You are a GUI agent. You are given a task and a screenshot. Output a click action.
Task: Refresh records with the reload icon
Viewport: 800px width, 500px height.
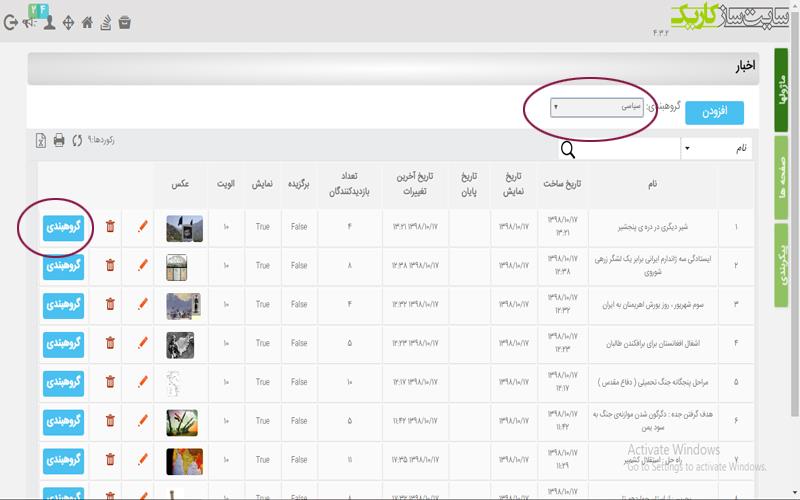[77, 140]
